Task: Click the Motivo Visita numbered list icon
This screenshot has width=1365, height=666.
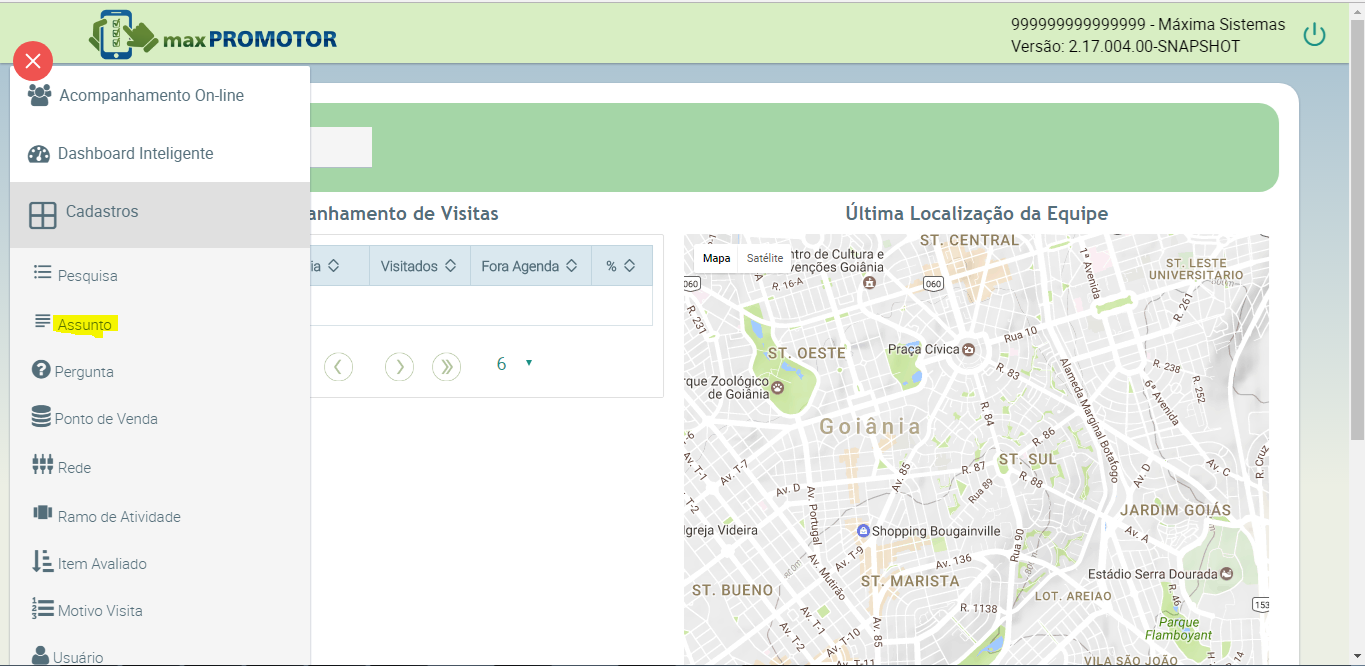Action: [42, 609]
